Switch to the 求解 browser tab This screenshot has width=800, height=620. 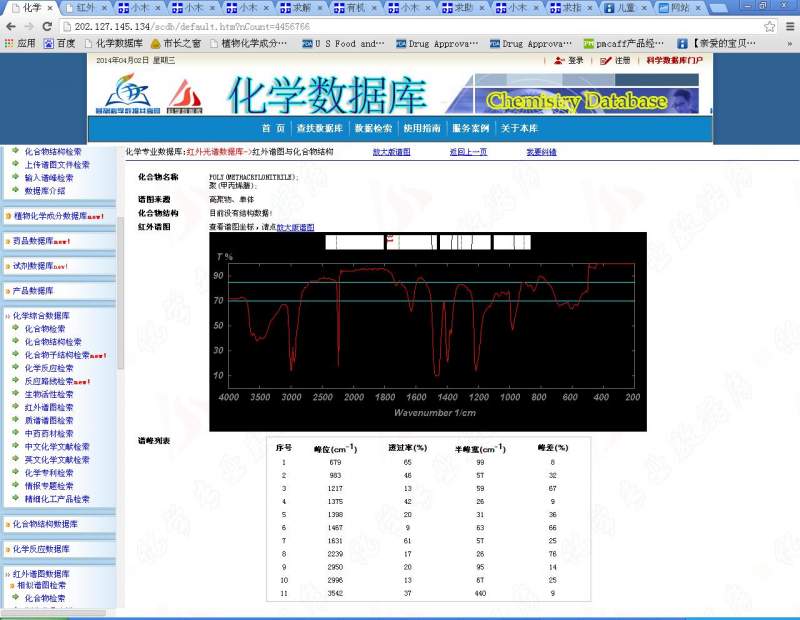(x=301, y=8)
